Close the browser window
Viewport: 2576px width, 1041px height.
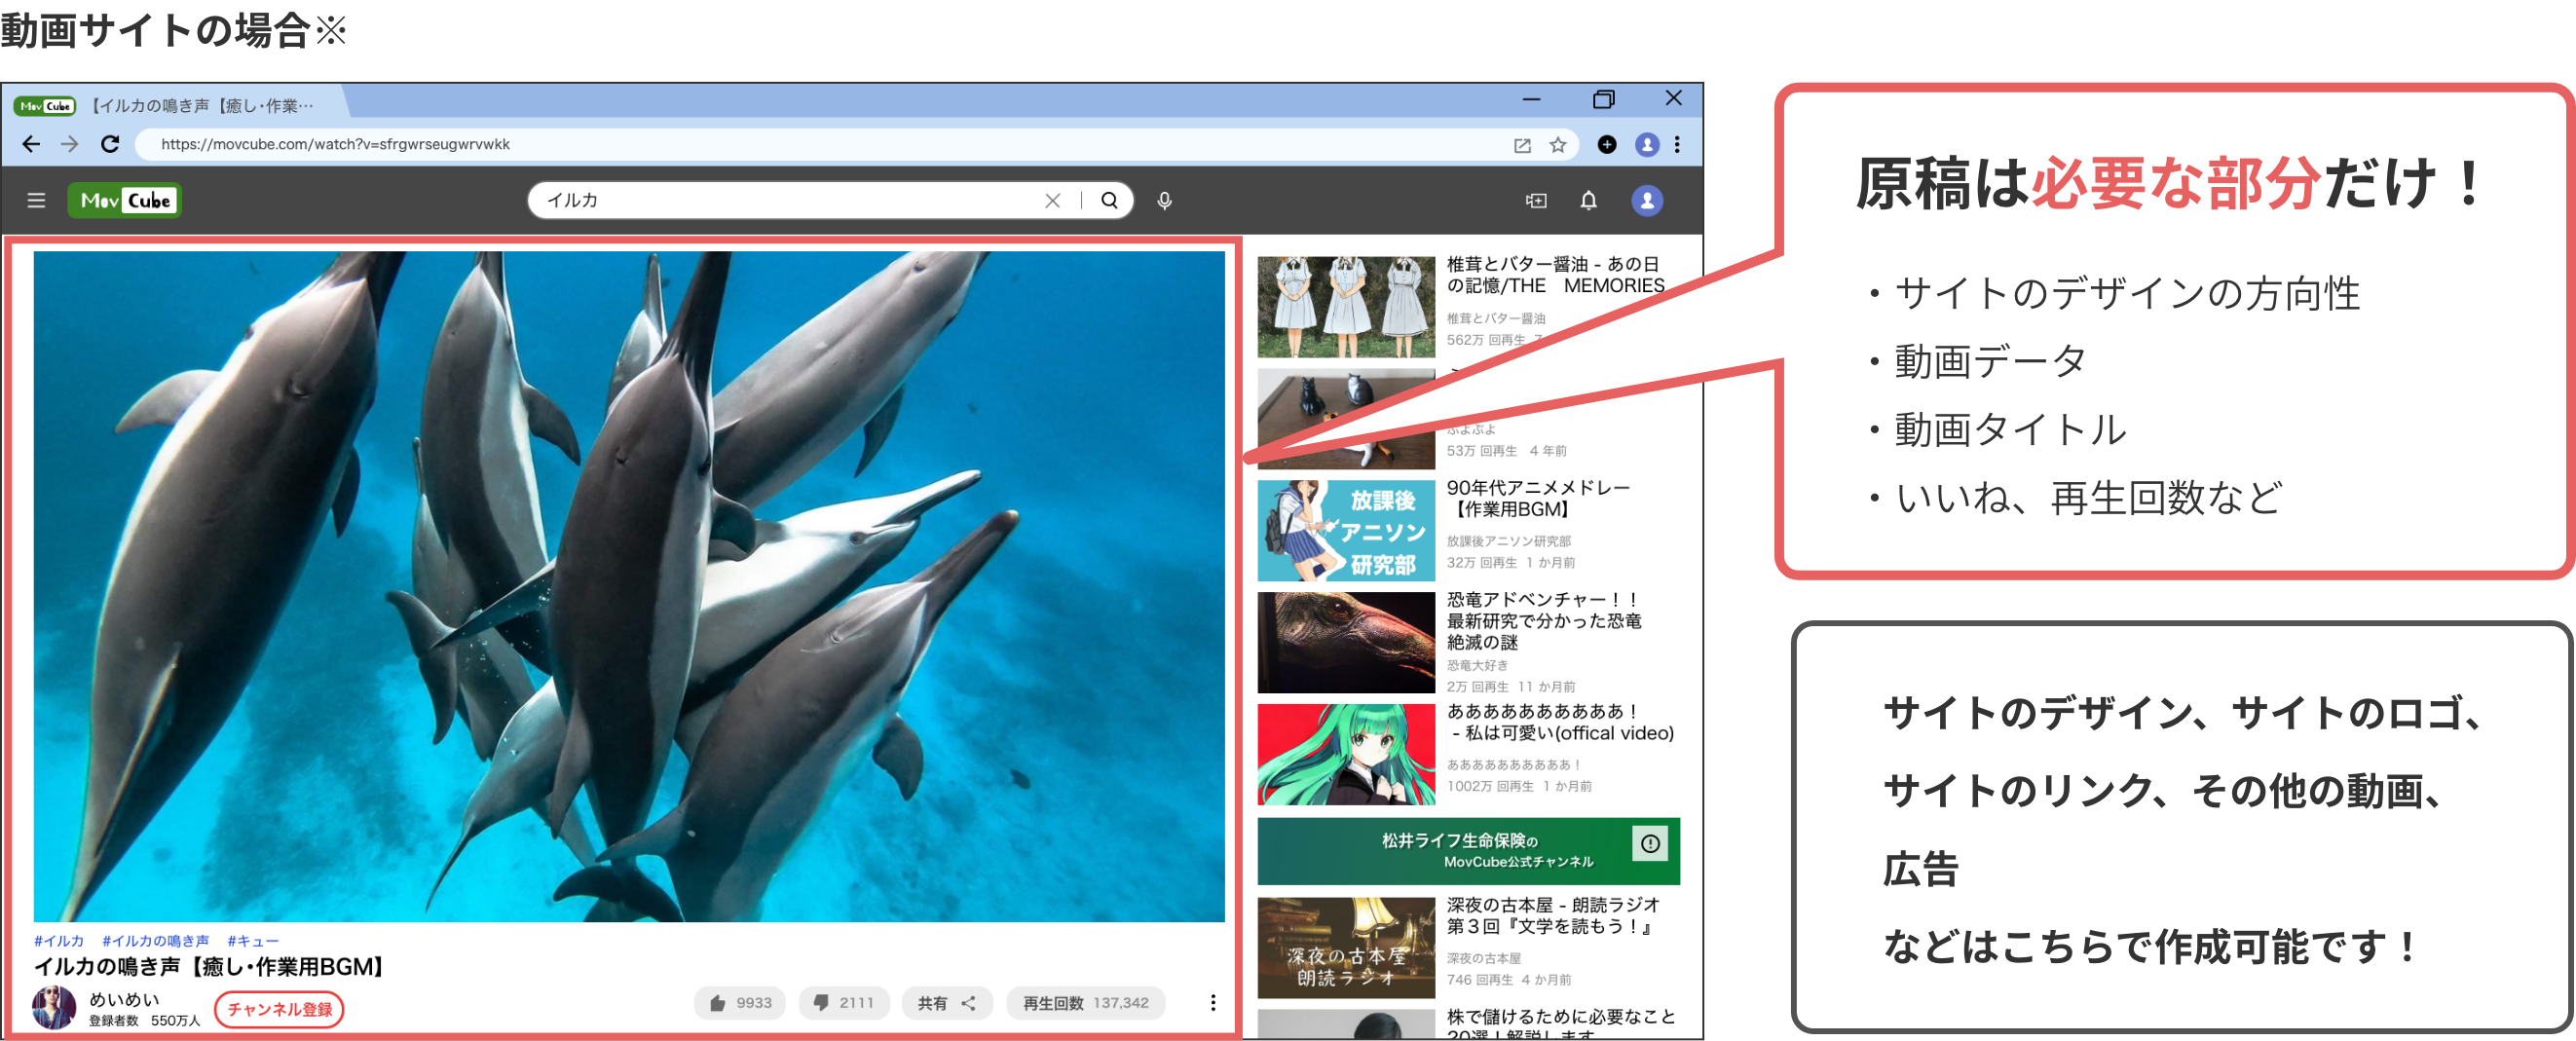click(x=1673, y=98)
